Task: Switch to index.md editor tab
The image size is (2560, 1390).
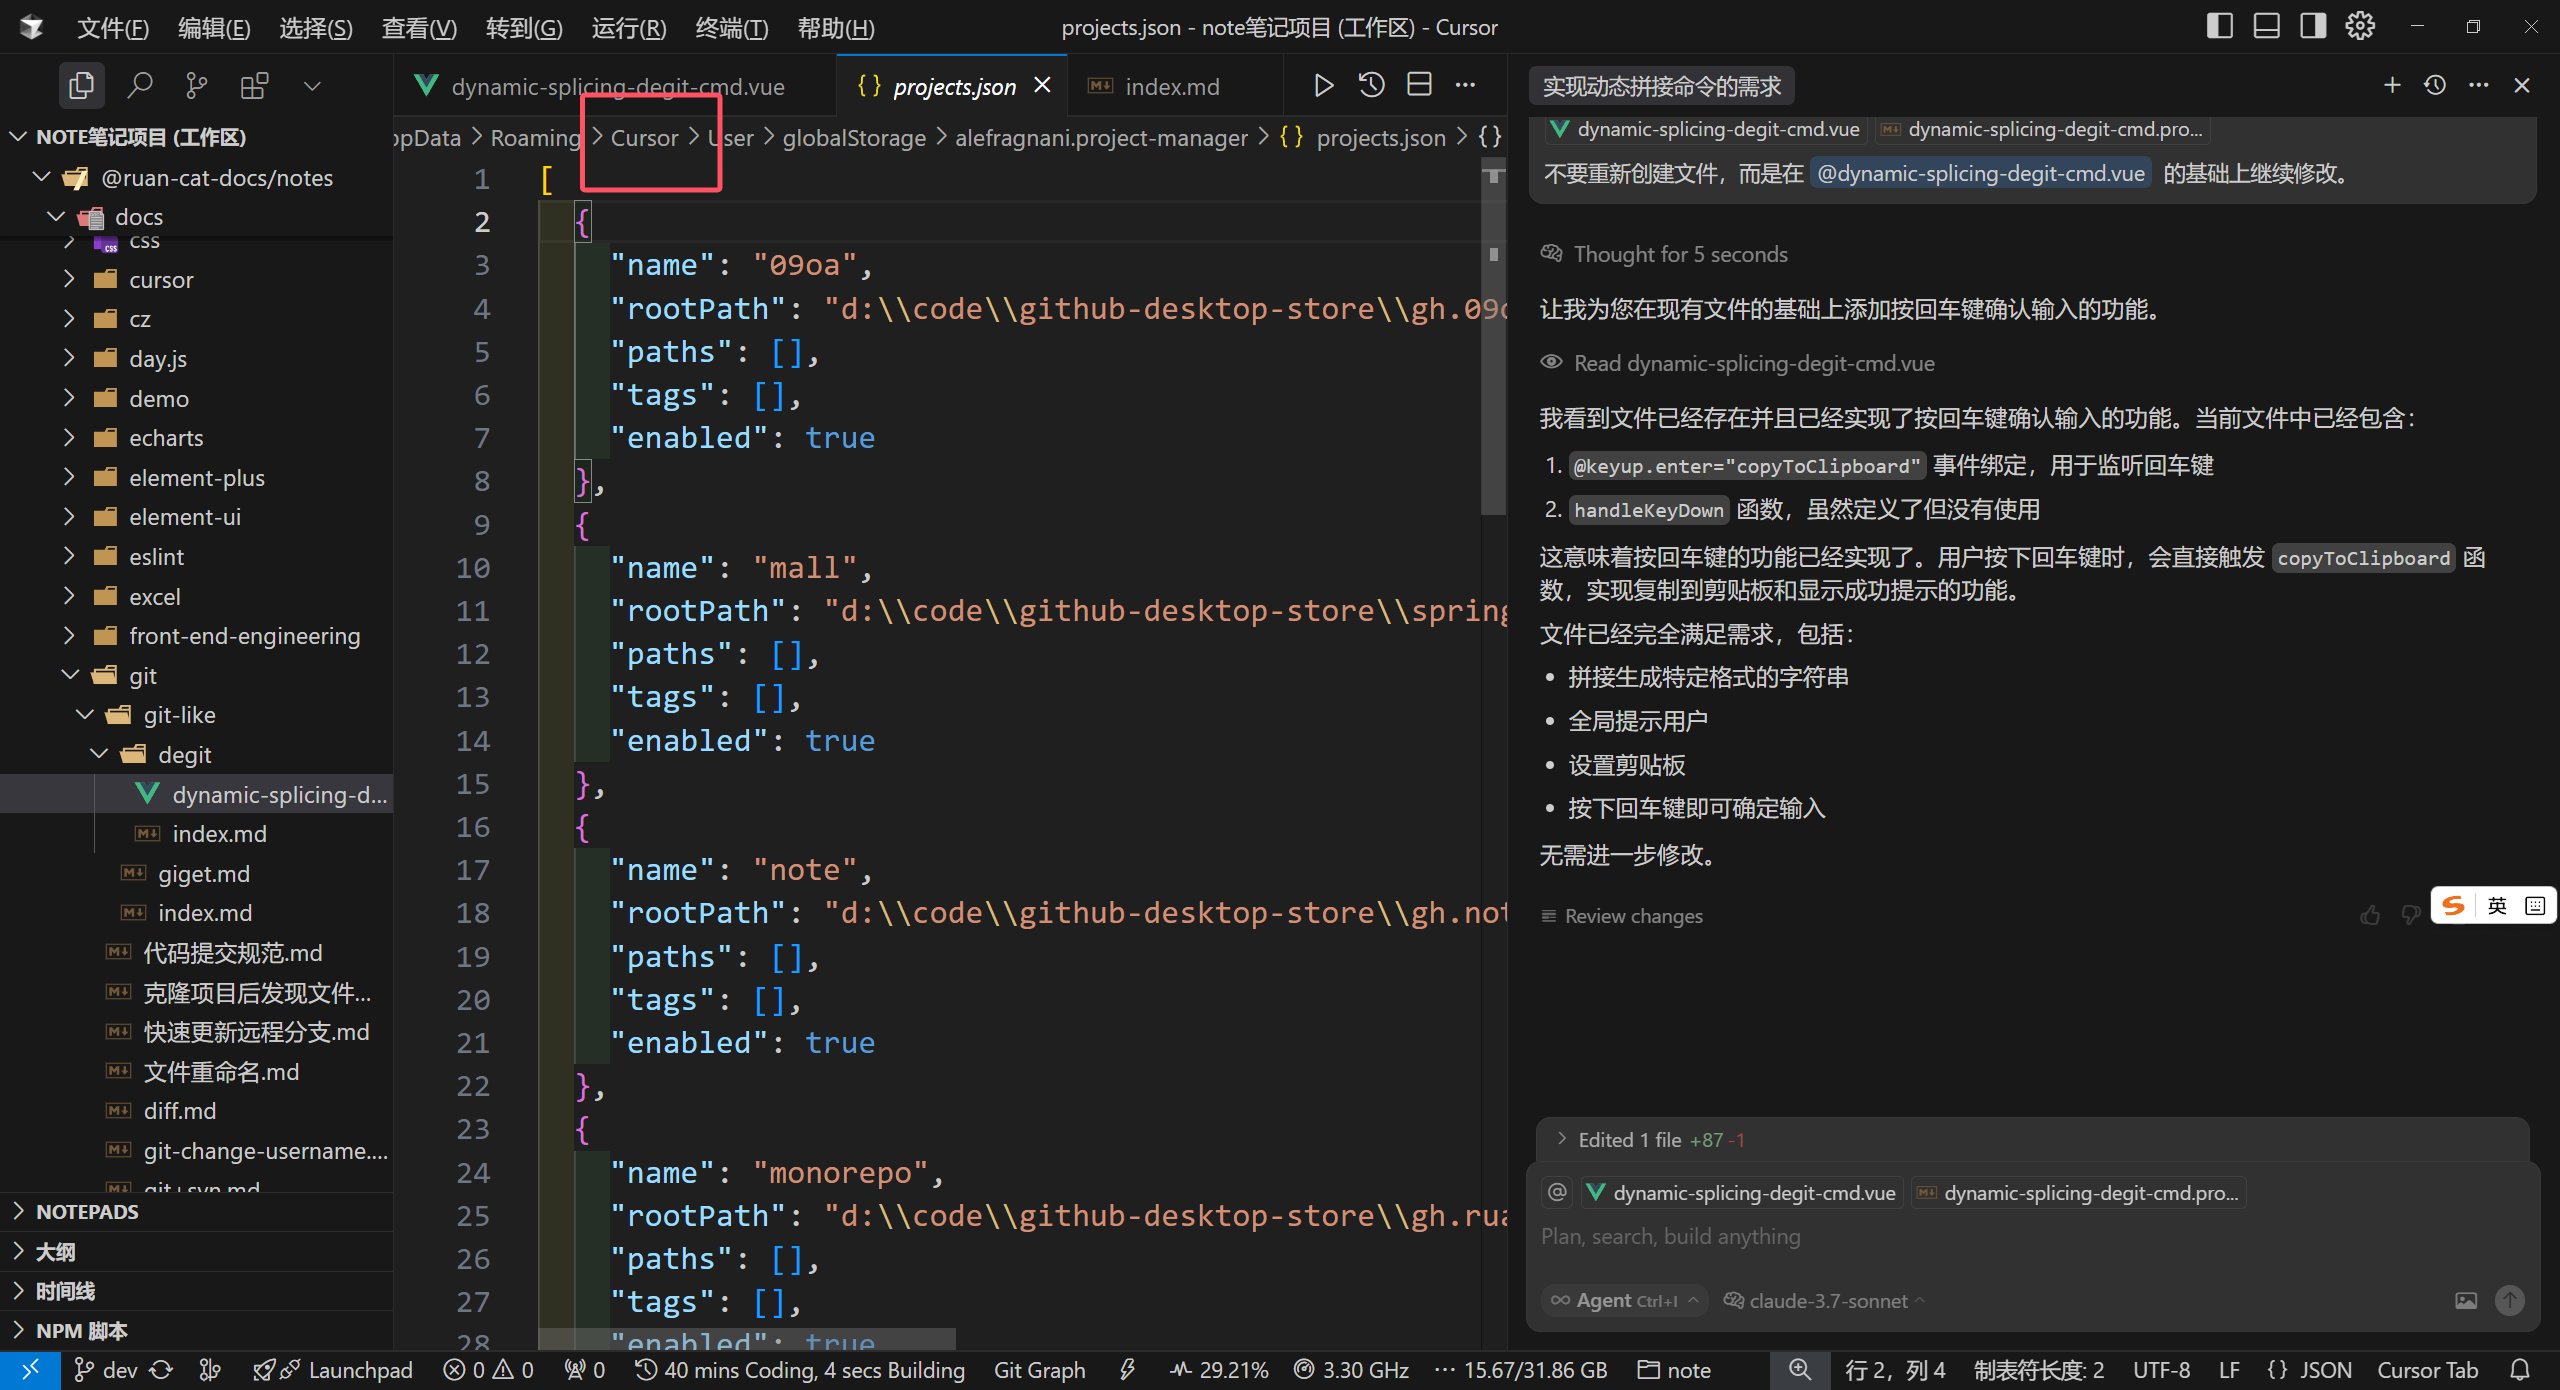Action: pyautogui.click(x=1171, y=87)
